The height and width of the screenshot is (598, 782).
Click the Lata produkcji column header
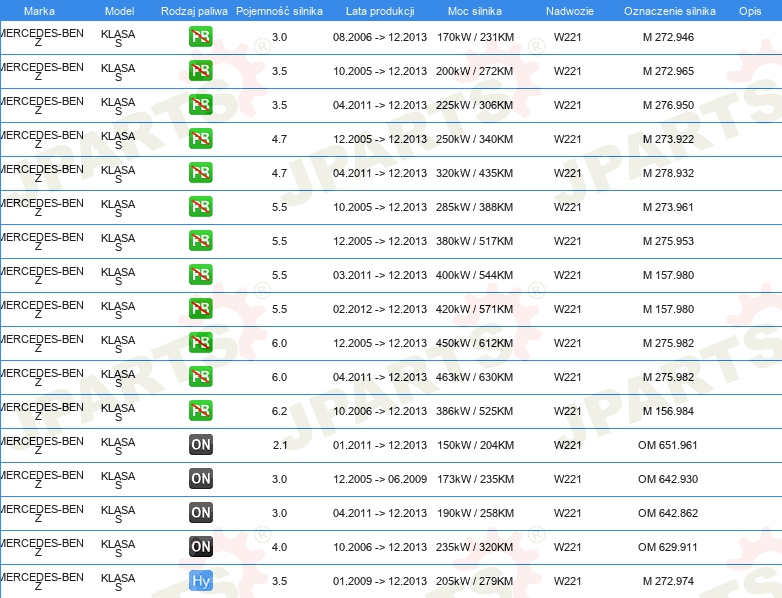(x=380, y=11)
